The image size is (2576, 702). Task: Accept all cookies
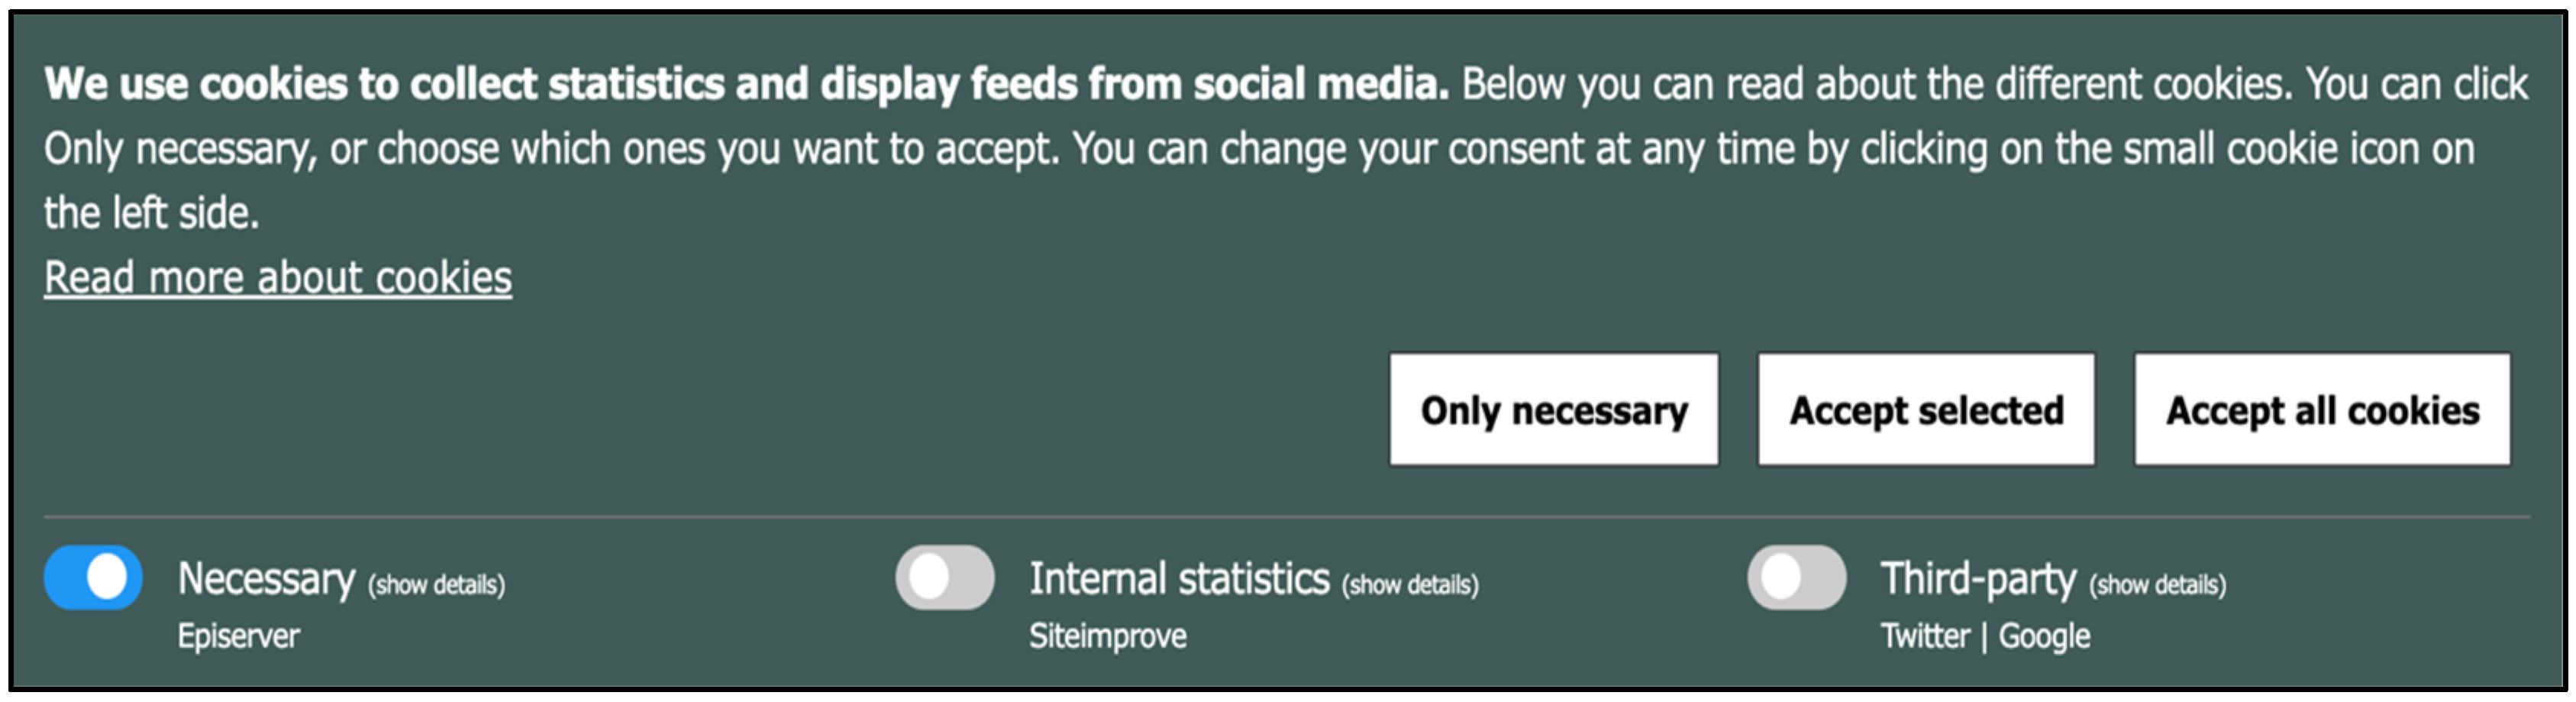2321,410
